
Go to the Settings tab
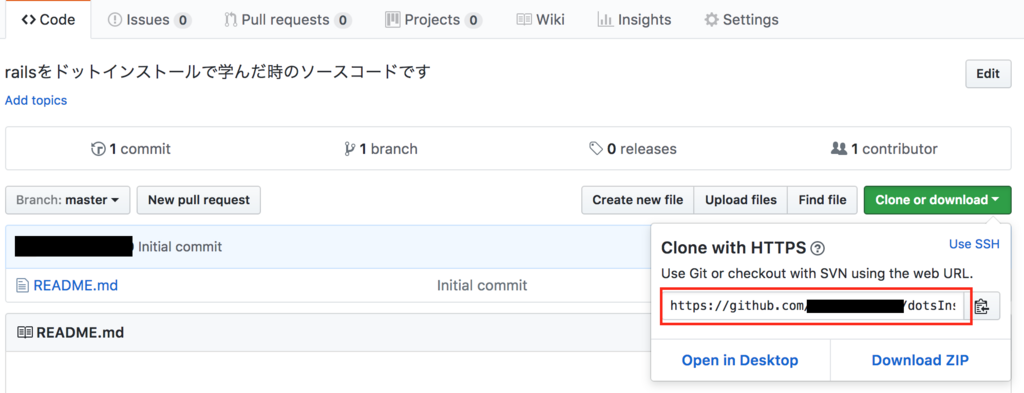(741, 20)
